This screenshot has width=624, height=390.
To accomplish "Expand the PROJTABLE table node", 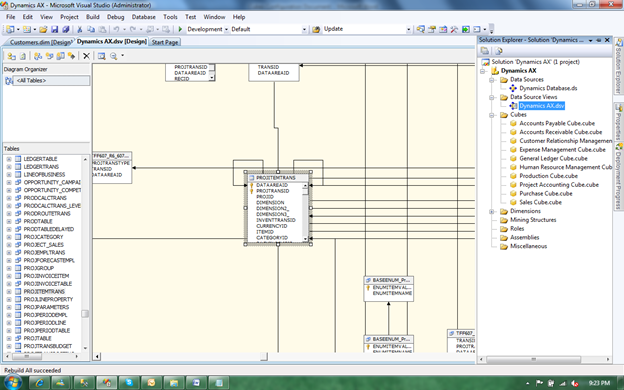I will [9, 338].
